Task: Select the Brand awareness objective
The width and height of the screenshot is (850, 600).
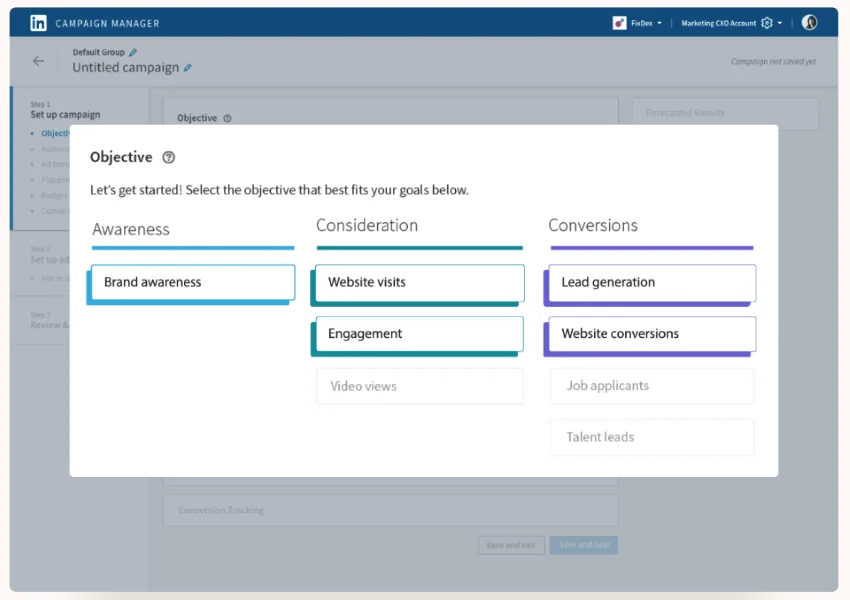Action: pyautogui.click(x=193, y=282)
